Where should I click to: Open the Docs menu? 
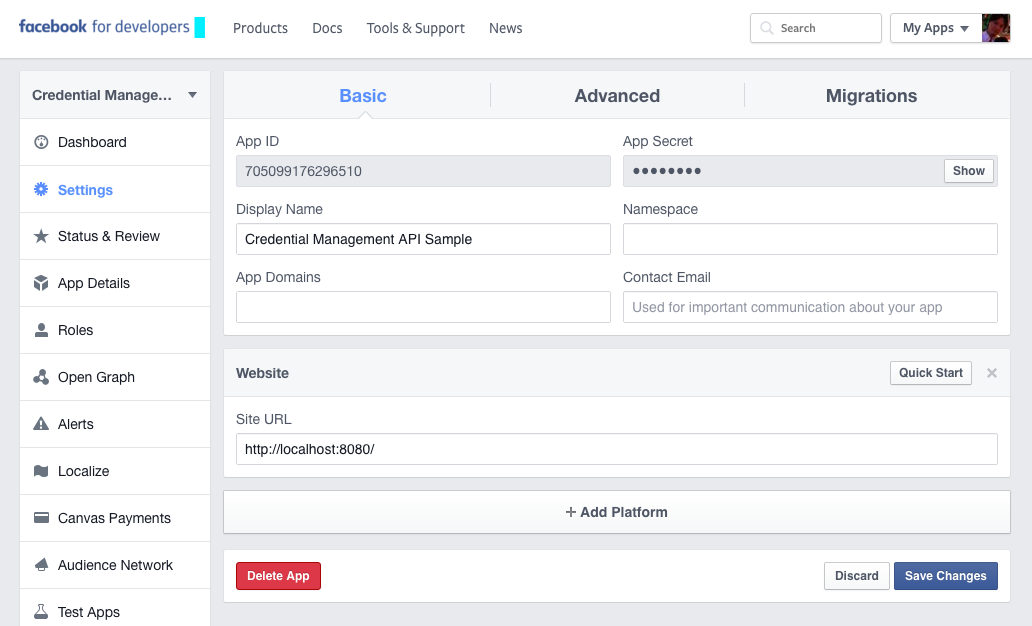pos(327,28)
